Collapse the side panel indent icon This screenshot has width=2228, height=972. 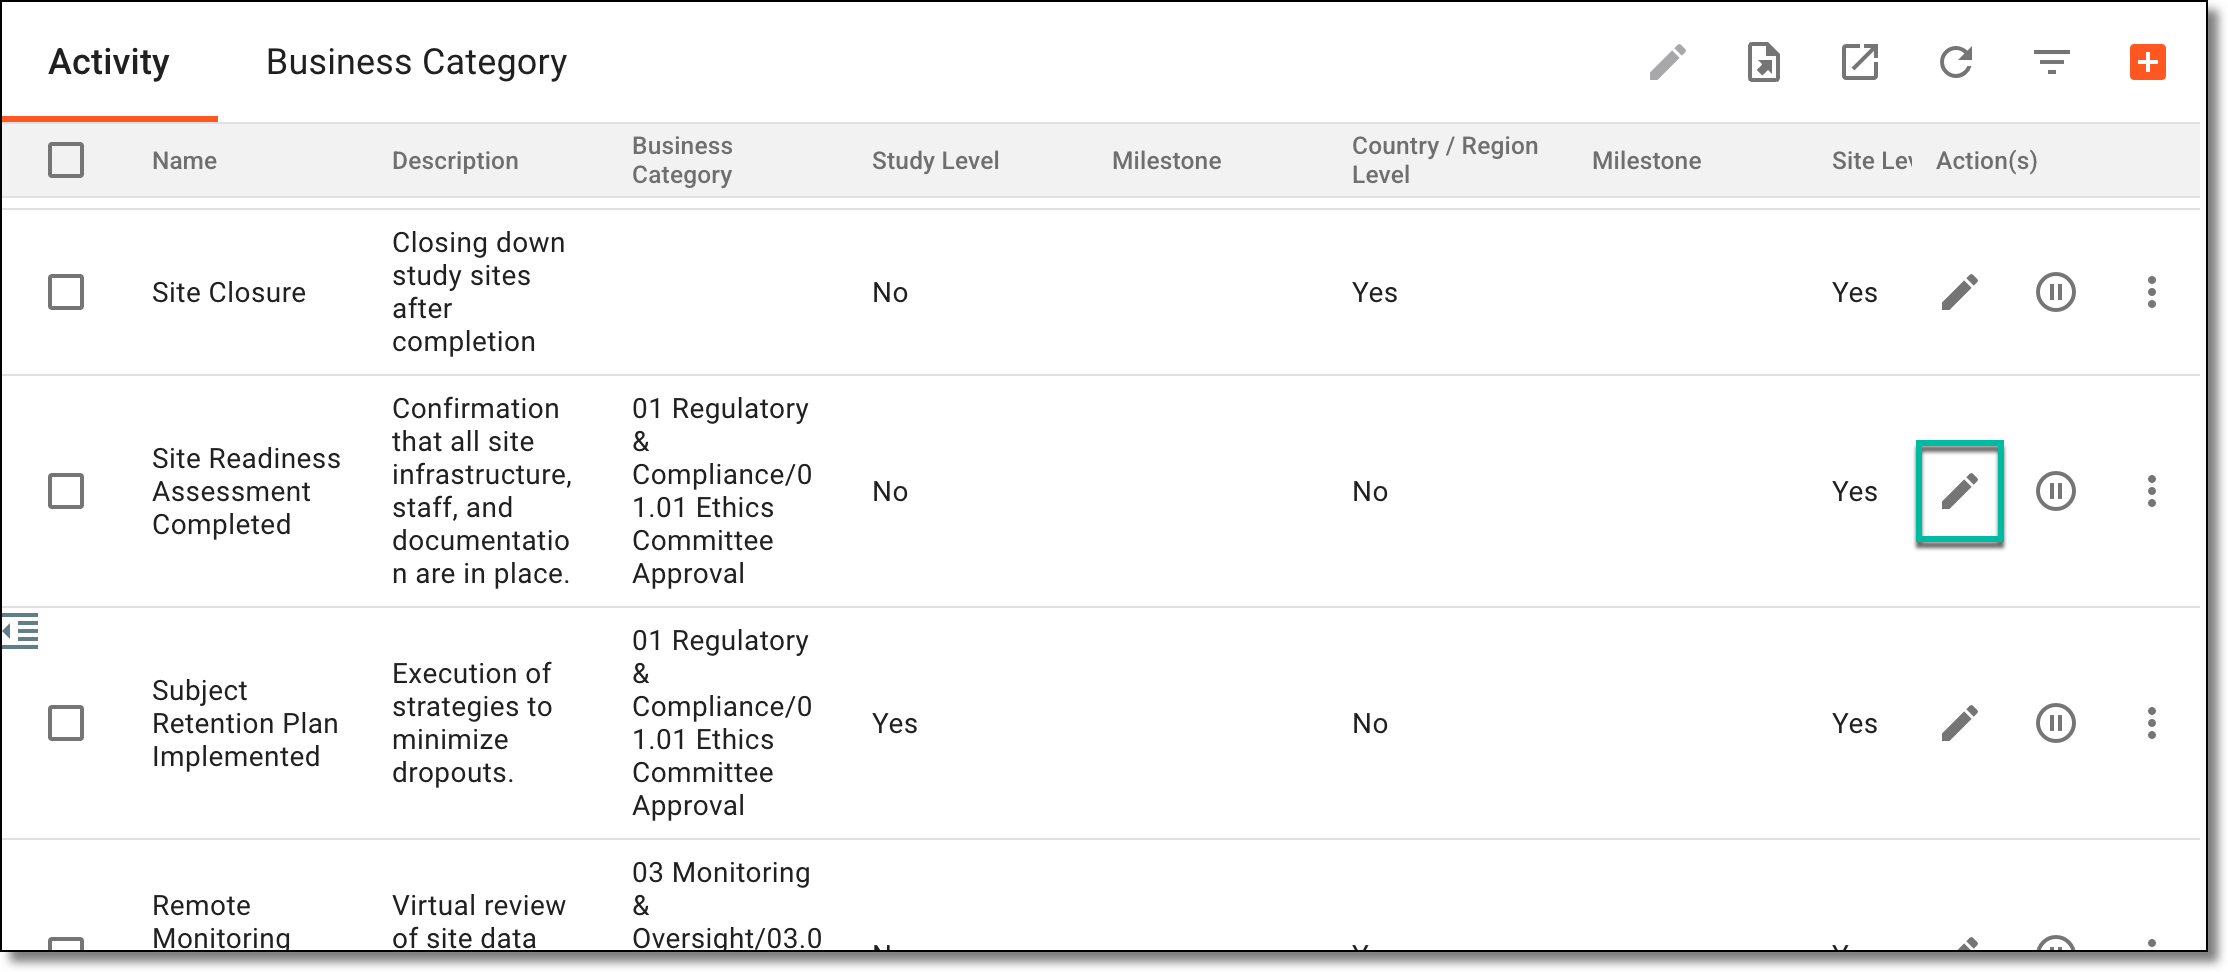(x=20, y=631)
